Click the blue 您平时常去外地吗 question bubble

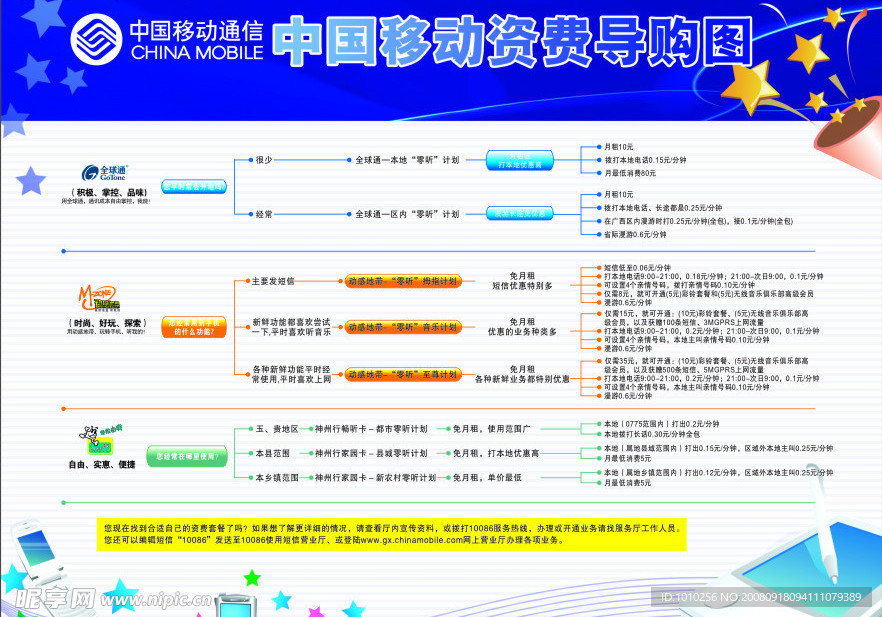coord(194,187)
